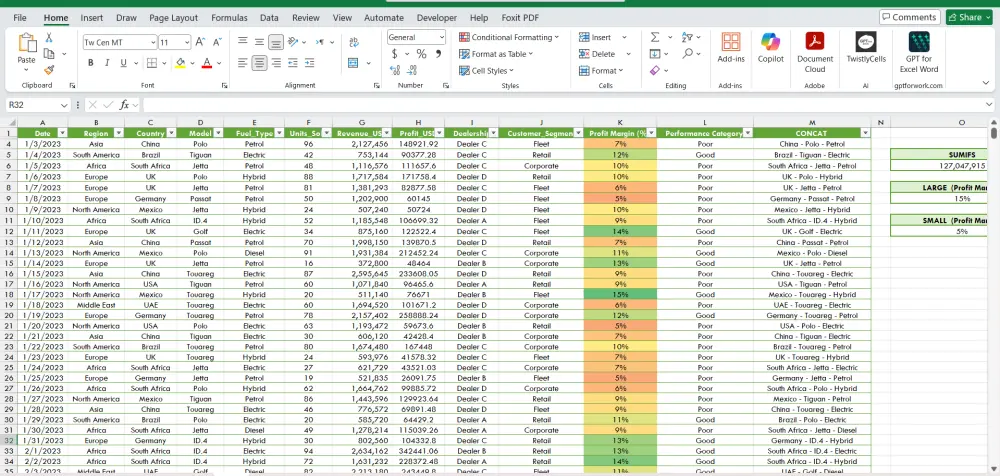Expand Conditional Formatting menu

[508, 38]
